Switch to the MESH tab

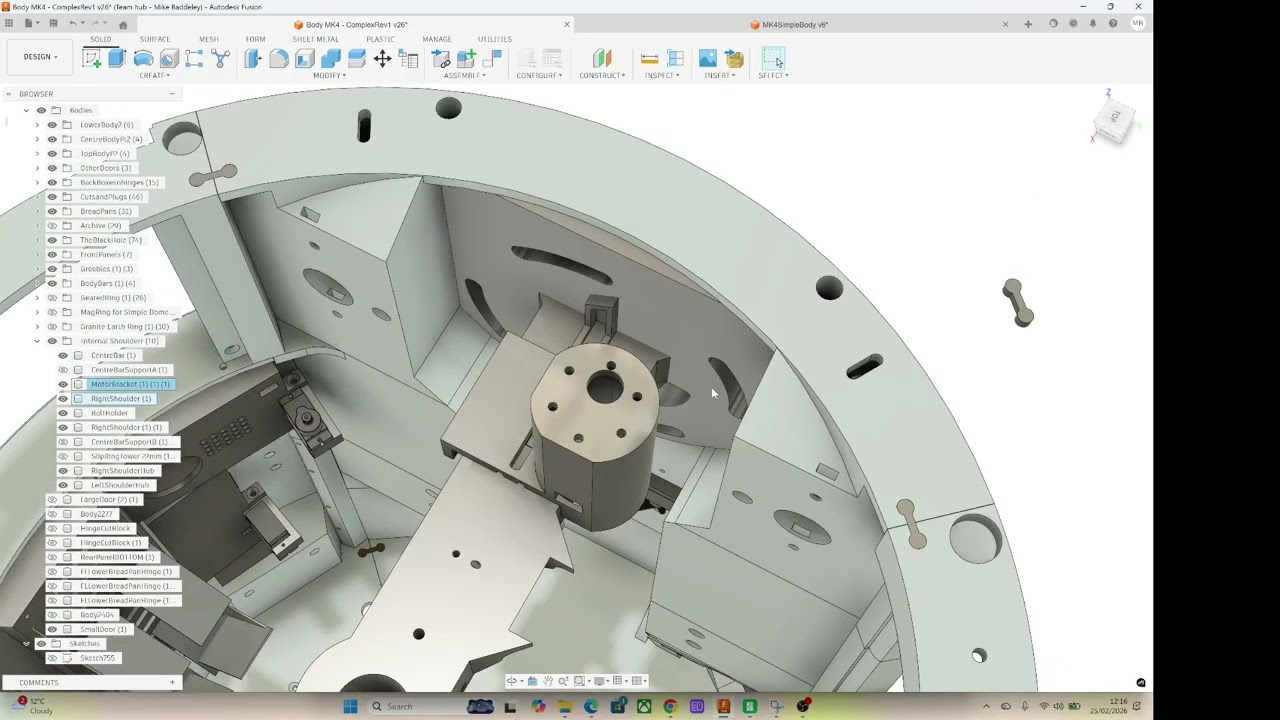pos(208,39)
